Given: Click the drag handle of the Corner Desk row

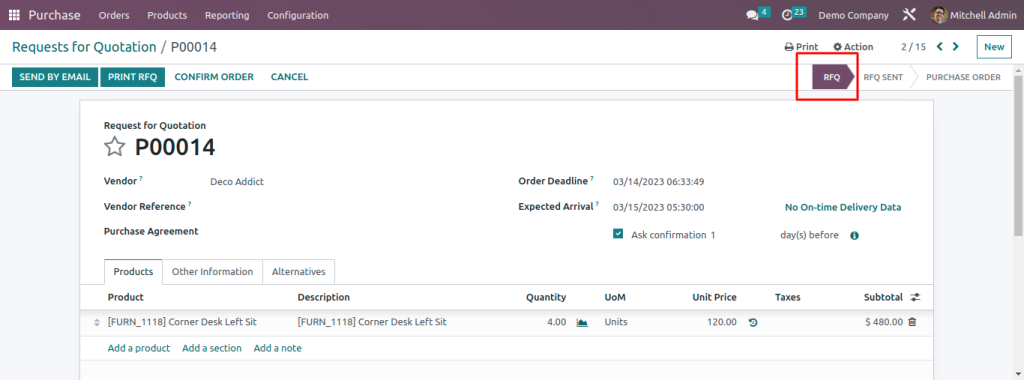Looking at the screenshot, I should tap(97, 323).
